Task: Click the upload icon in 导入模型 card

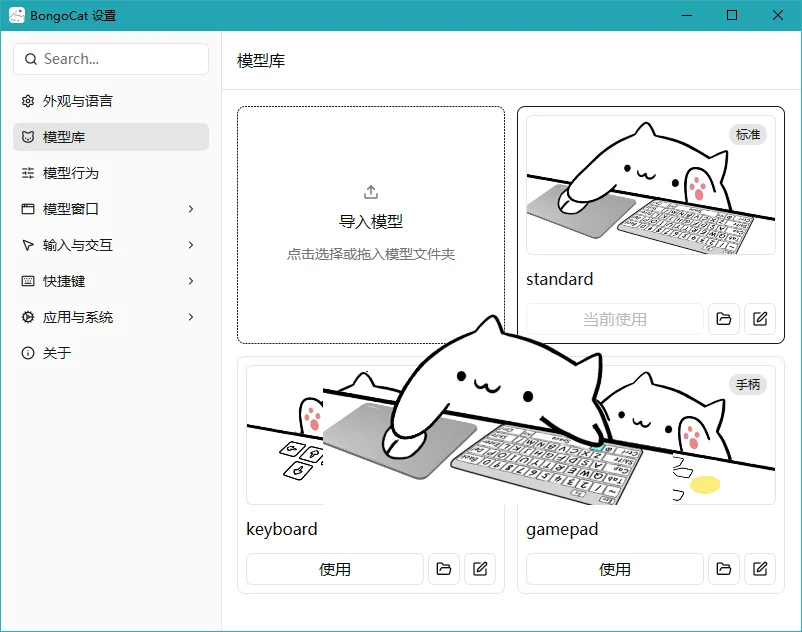Action: (x=371, y=192)
